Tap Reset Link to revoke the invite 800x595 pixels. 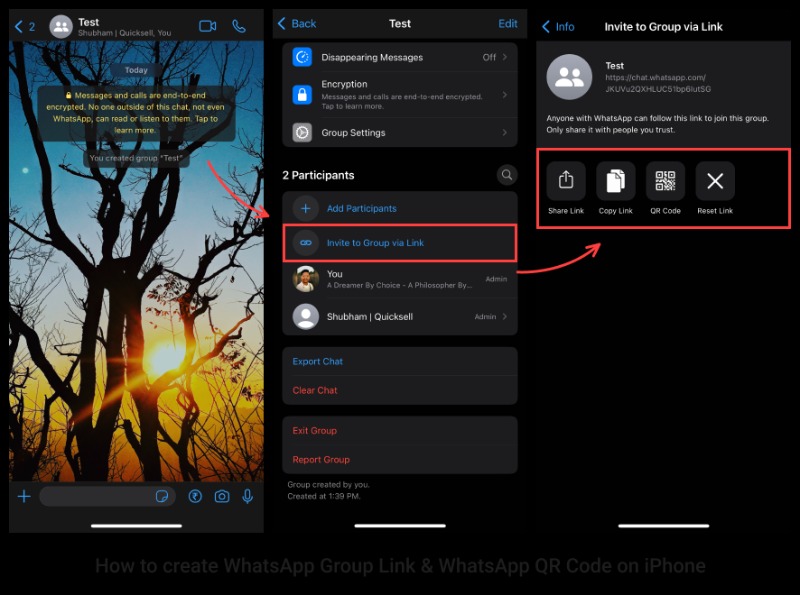point(714,183)
